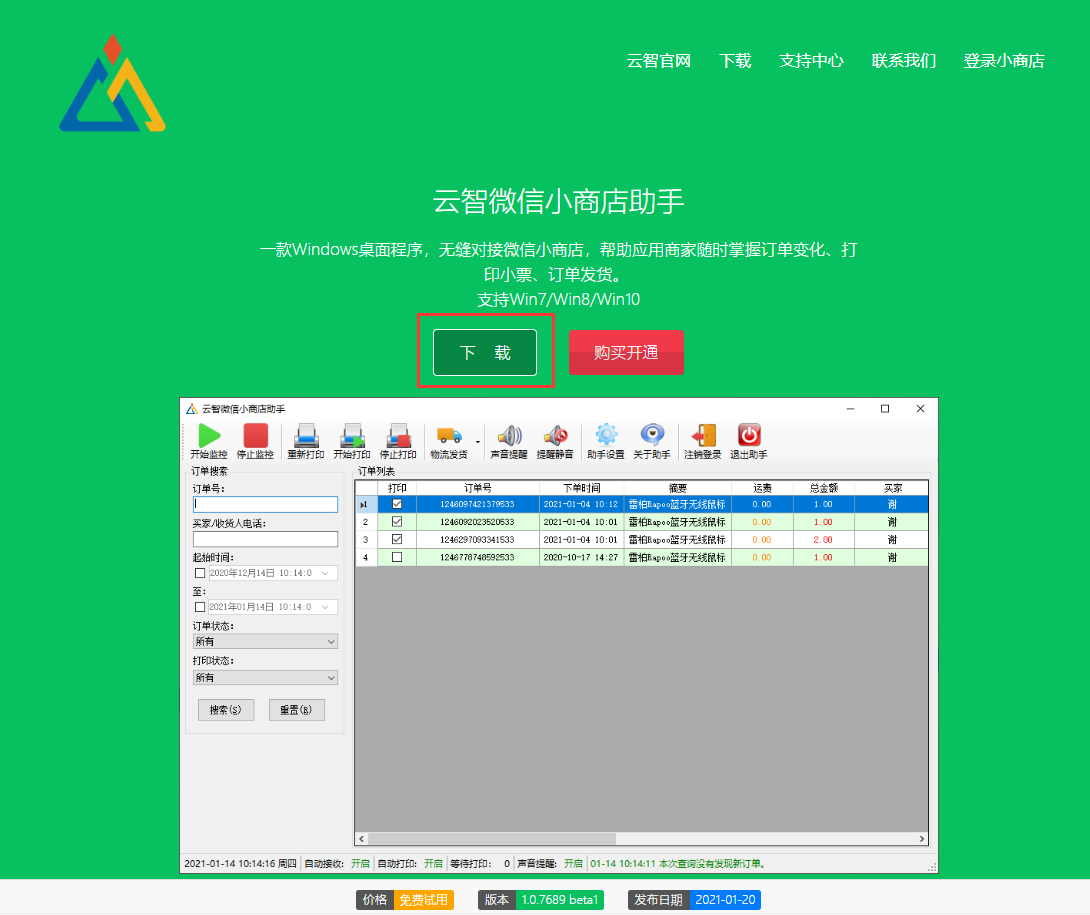Click the Yunzhi triangle logo
Image resolution: width=1090 pixels, height=915 pixels.
[113, 83]
